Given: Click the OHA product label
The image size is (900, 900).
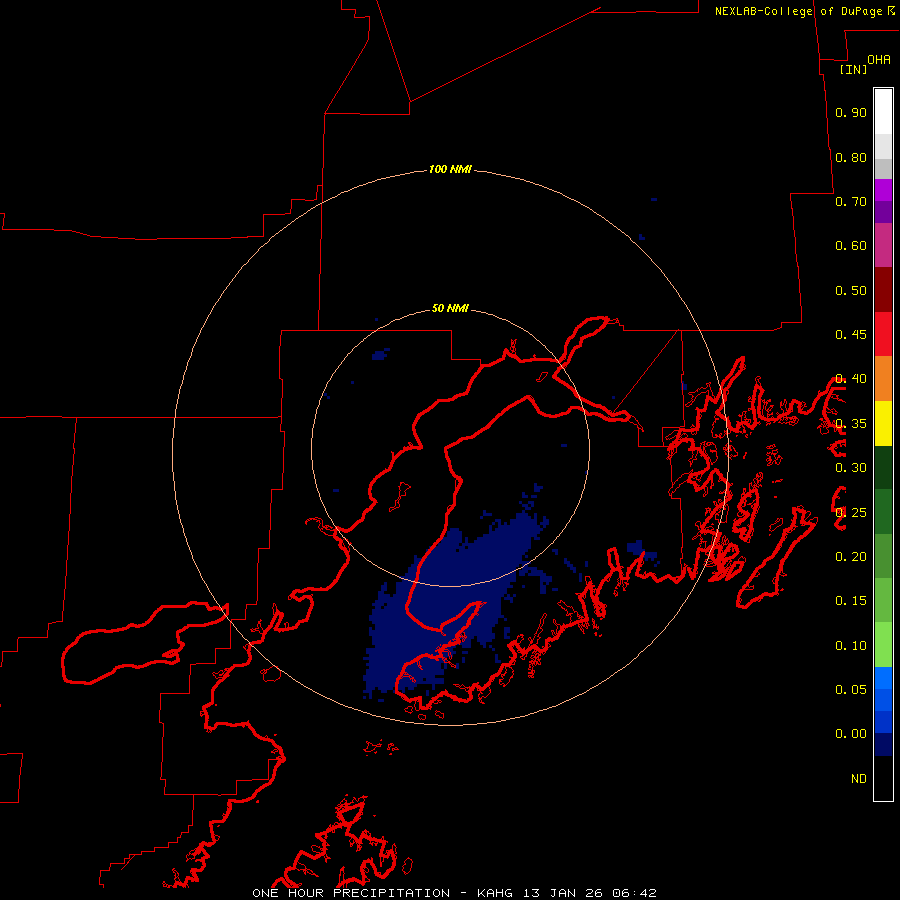Looking at the screenshot, I should coord(879,59).
